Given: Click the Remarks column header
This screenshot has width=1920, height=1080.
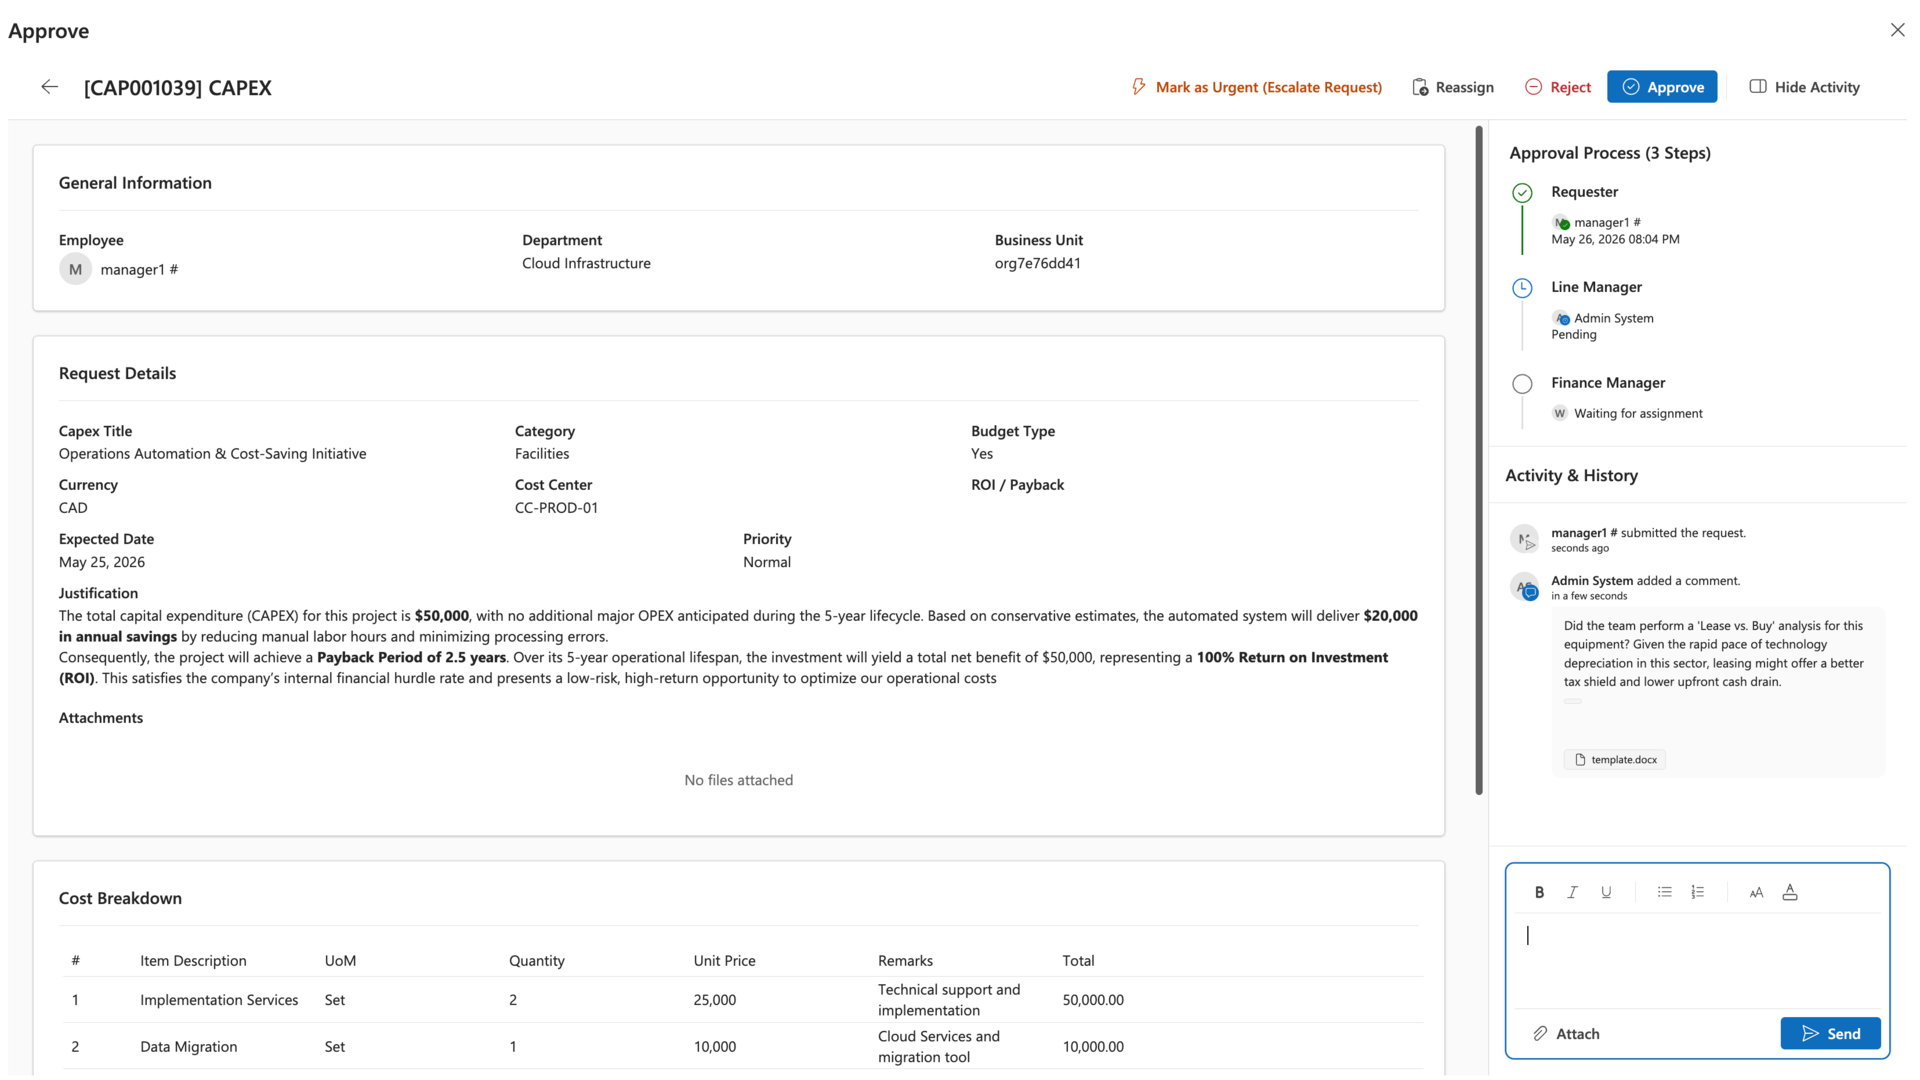Looking at the screenshot, I should (905, 961).
